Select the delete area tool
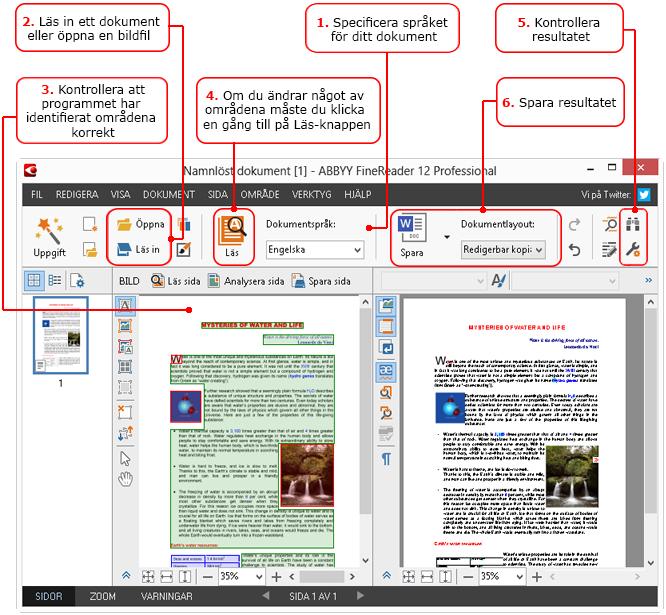Image resolution: width=666 pixels, height=615 pixels. tap(125, 412)
